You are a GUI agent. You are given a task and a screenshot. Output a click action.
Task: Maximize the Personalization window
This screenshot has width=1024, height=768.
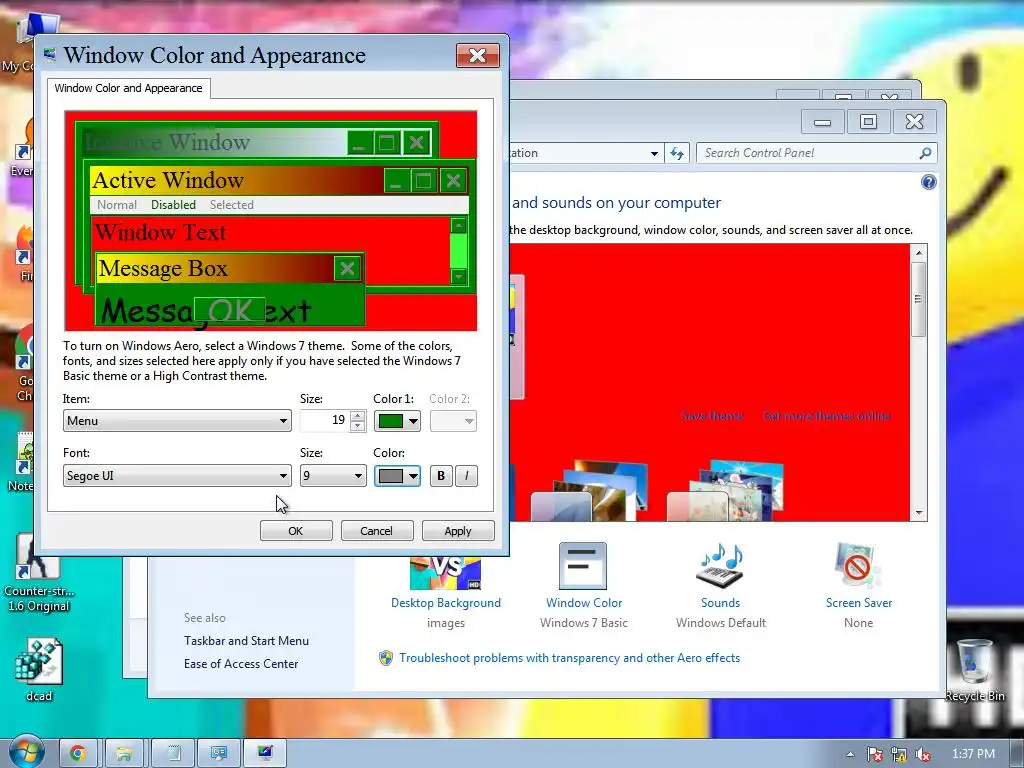[x=868, y=121]
